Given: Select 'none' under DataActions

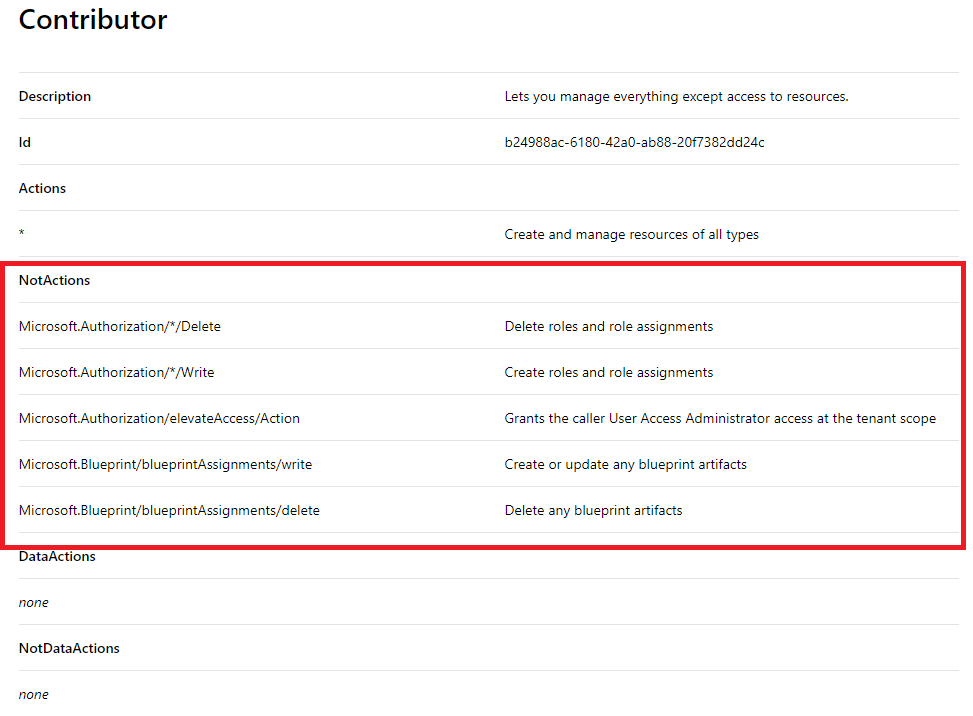Looking at the screenshot, I should (x=34, y=602).
